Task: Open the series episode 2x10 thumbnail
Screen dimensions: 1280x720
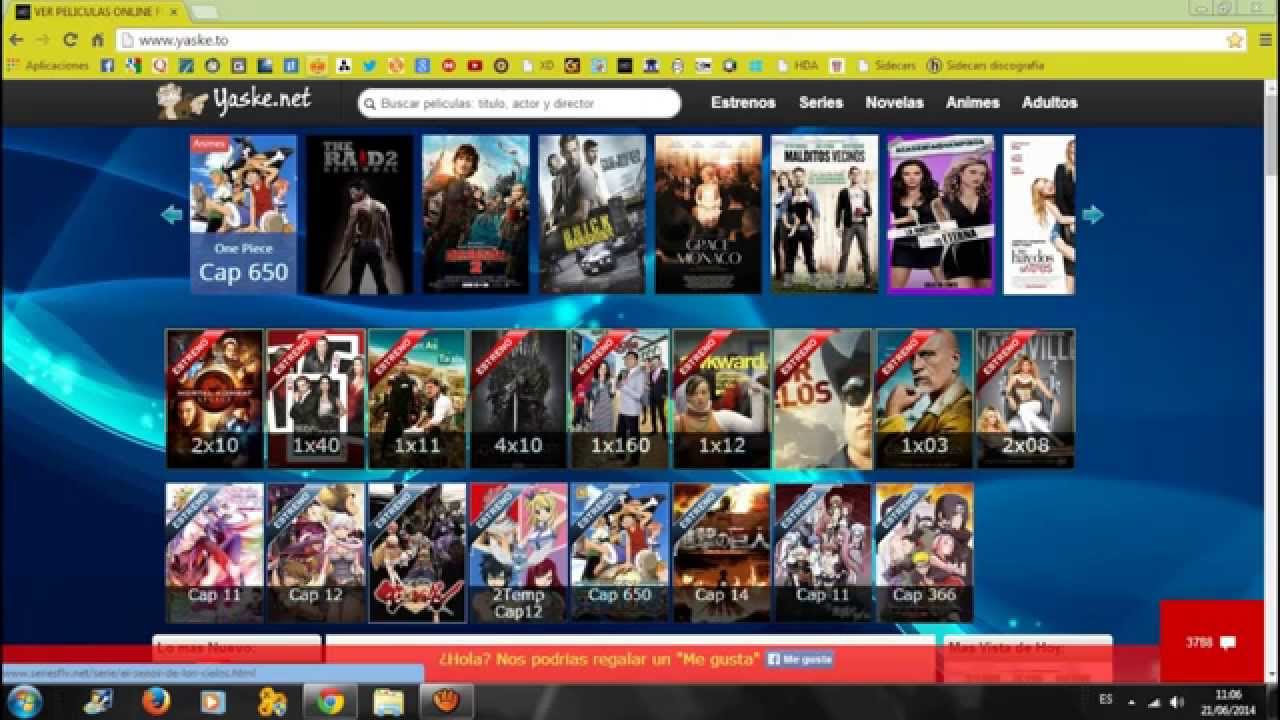Action: pyautogui.click(x=214, y=399)
